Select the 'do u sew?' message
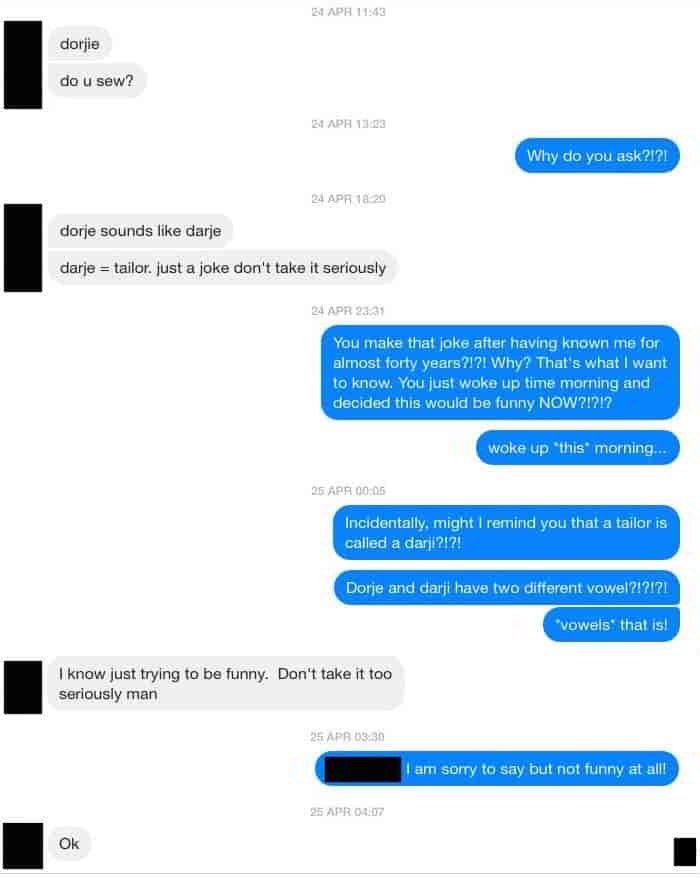Screen dimensions: 700x878 (97, 81)
